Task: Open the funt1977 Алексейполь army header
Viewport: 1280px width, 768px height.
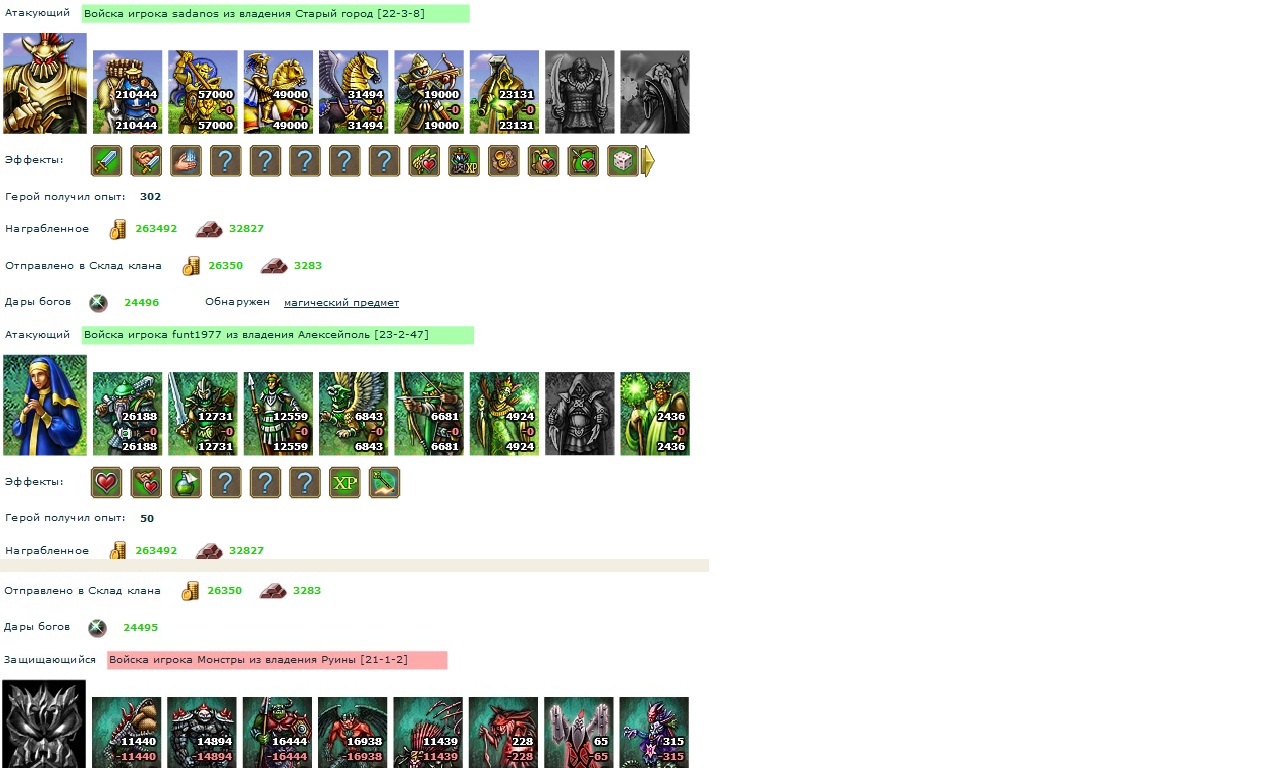Action: coord(278,335)
